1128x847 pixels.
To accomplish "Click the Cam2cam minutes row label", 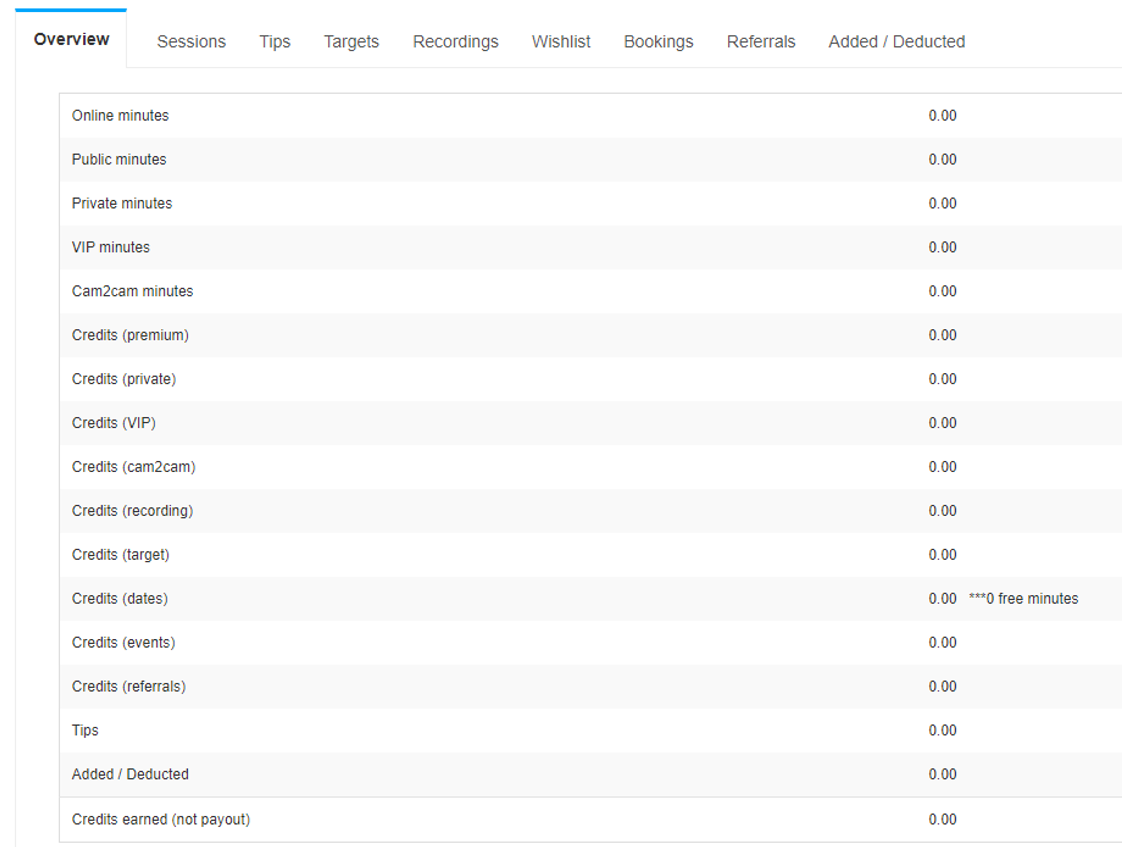I will (x=132, y=291).
